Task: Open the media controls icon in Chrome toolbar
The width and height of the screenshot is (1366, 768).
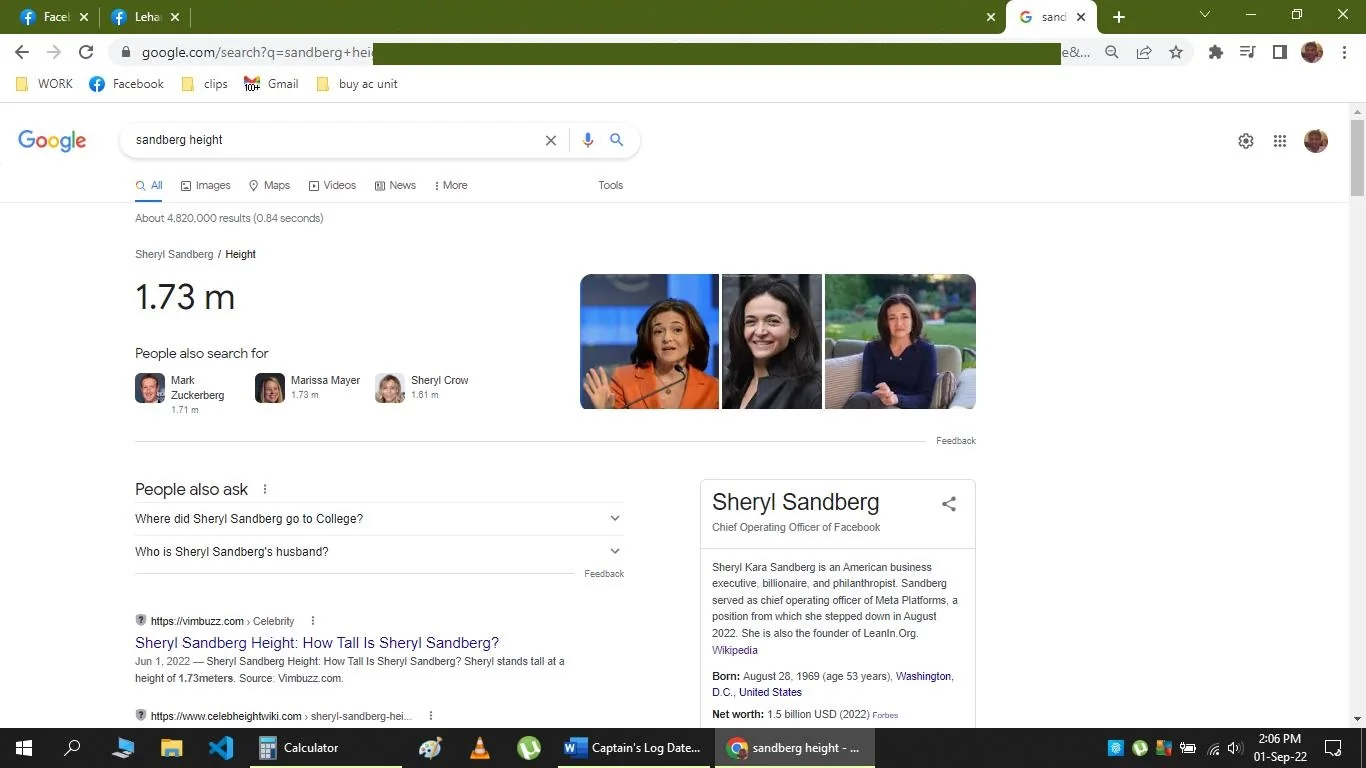Action: (1248, 52)
